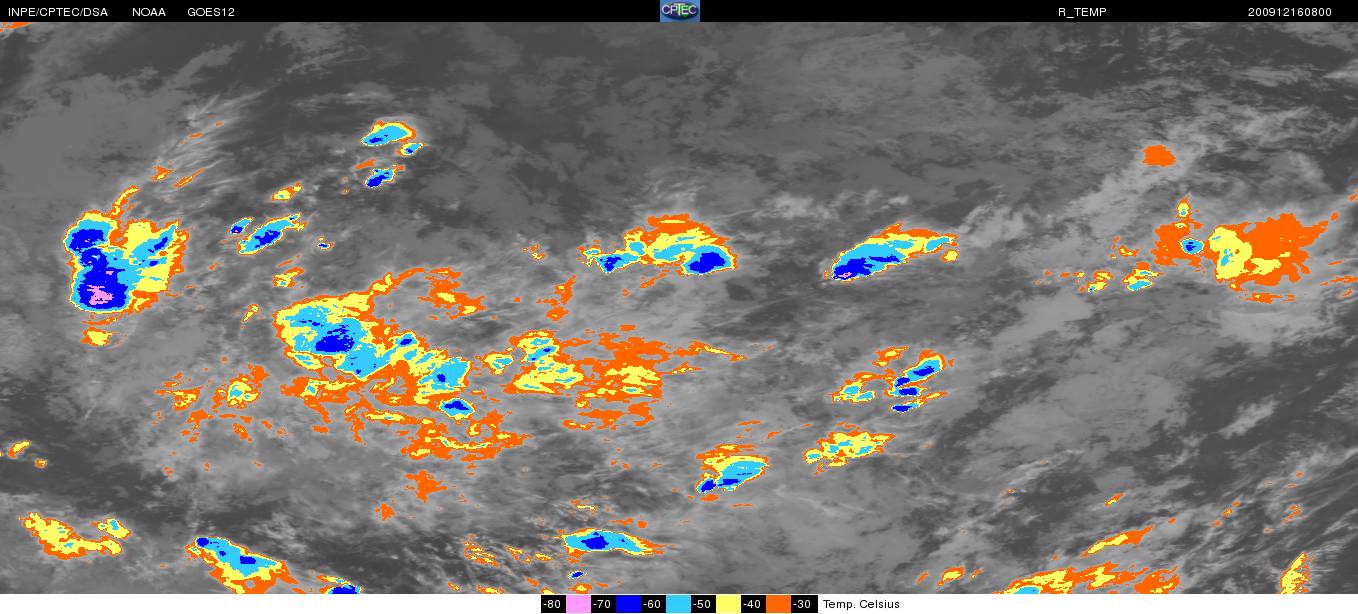Click the -70 legend value
The width and height of the screenshot is (1358, 614).
(x=602, y=604)
